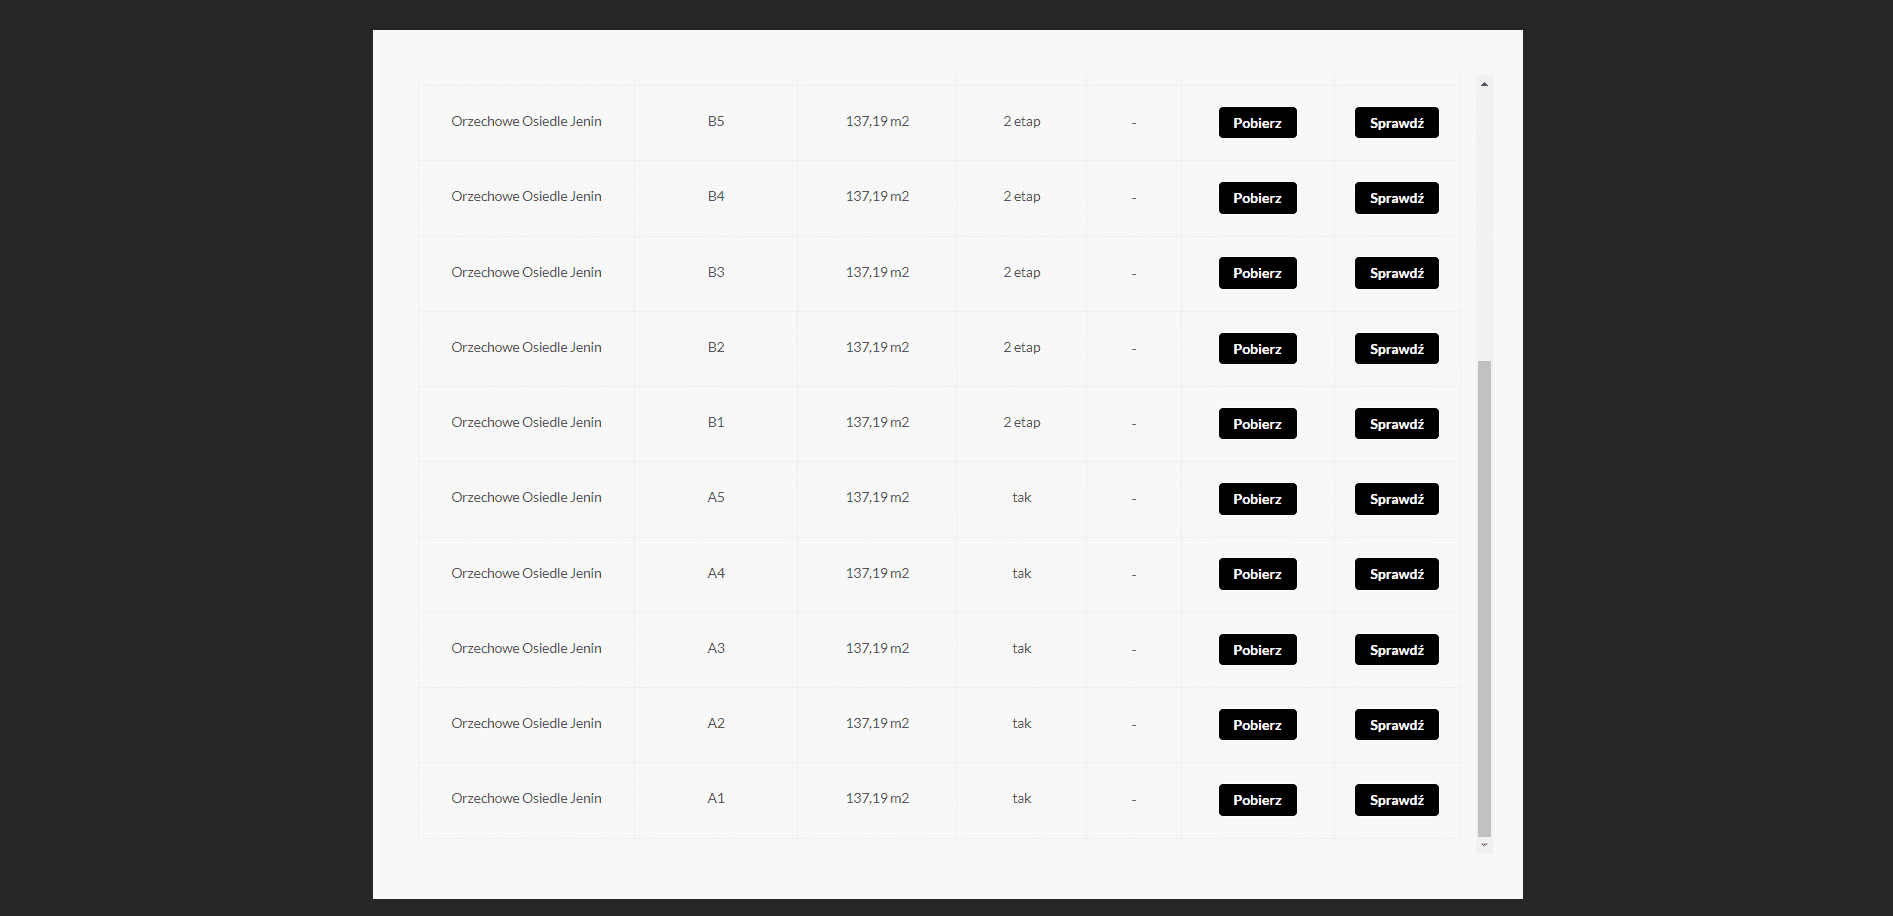Click Orzechowe Osiedle Jenin in A1 row
The height and width of the screenshot is (916, 1893).
526,799
